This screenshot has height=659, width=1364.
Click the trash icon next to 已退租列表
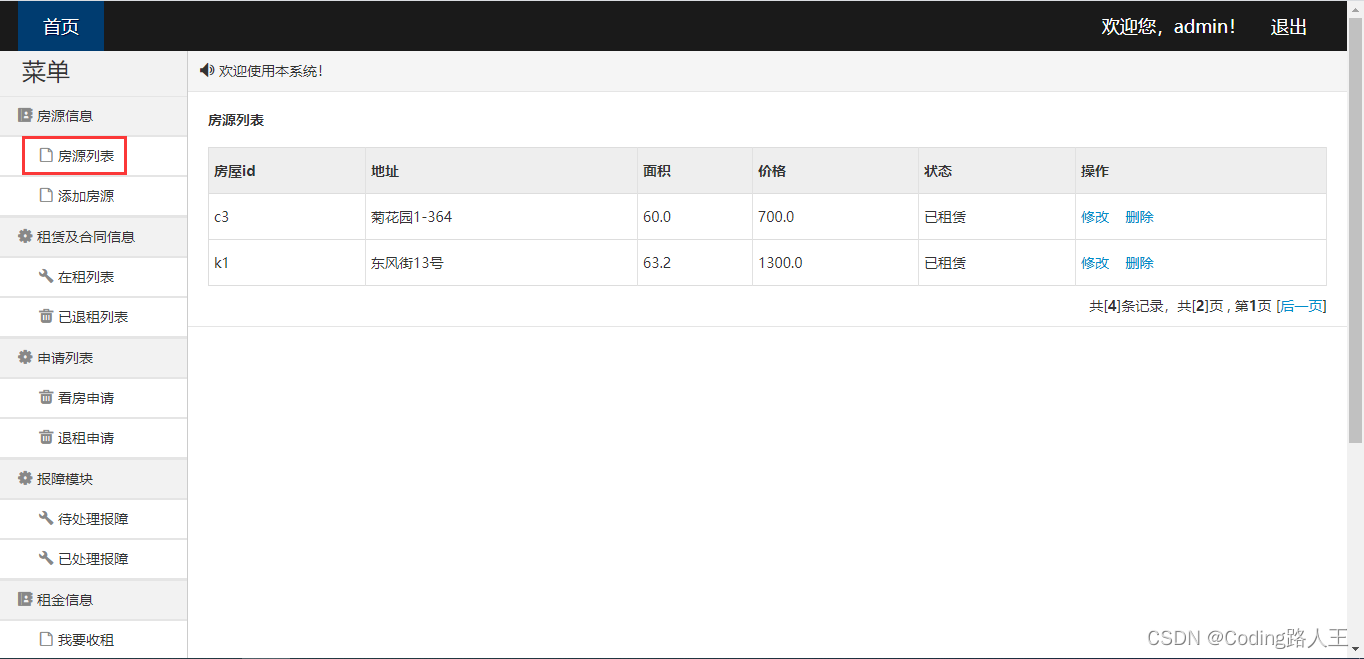click(x=45, y=316)
